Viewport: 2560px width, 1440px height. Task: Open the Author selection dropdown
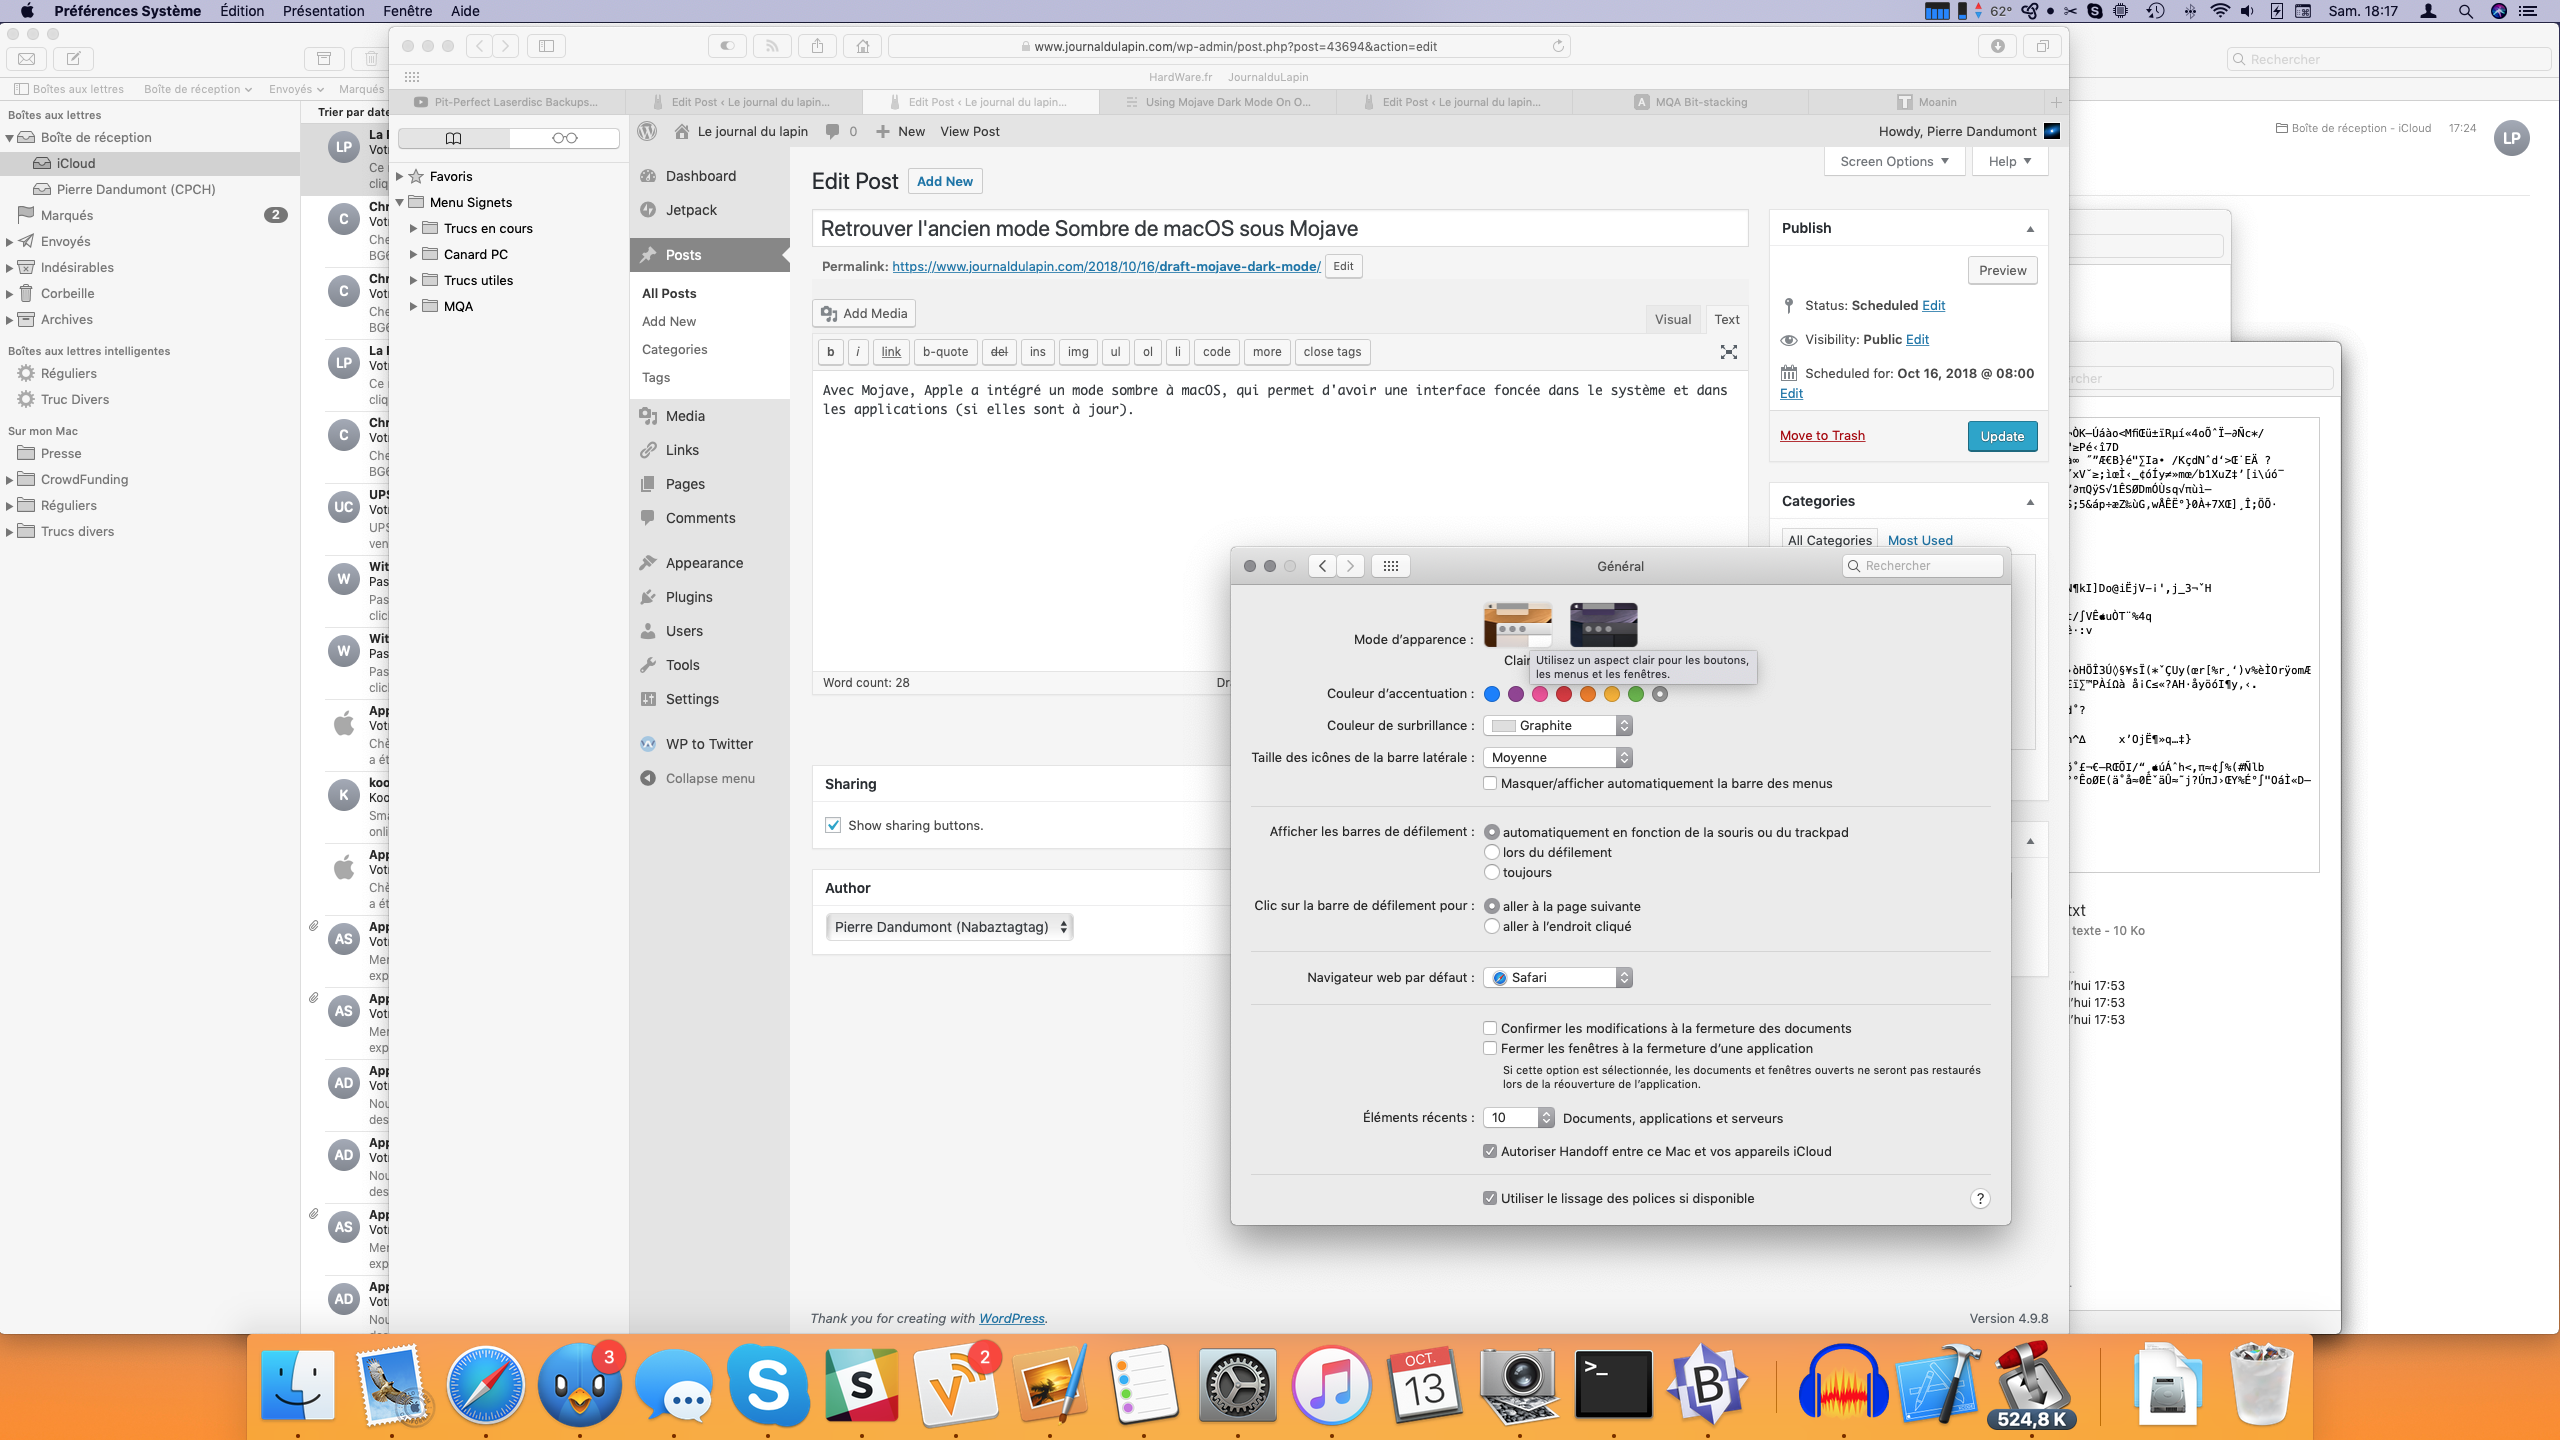click(949, 927)
